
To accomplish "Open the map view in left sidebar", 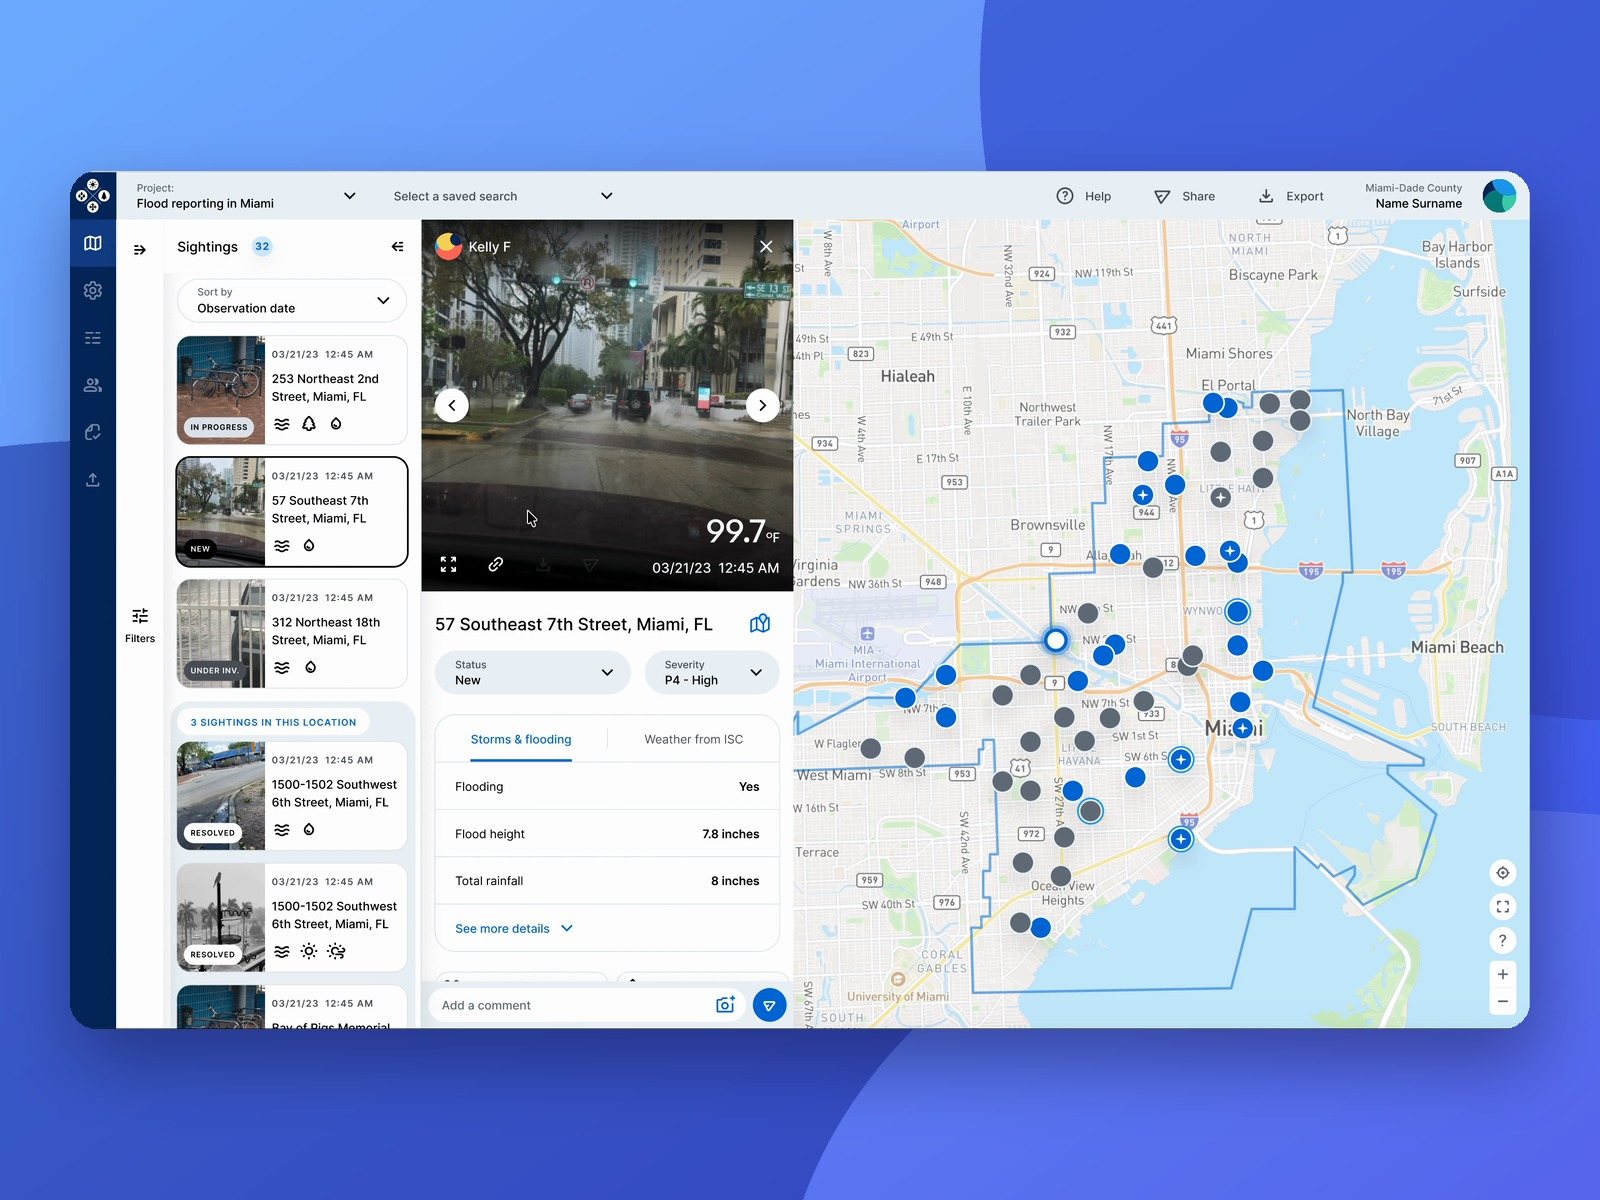I will pyautogui.click(x=93, y=243).
